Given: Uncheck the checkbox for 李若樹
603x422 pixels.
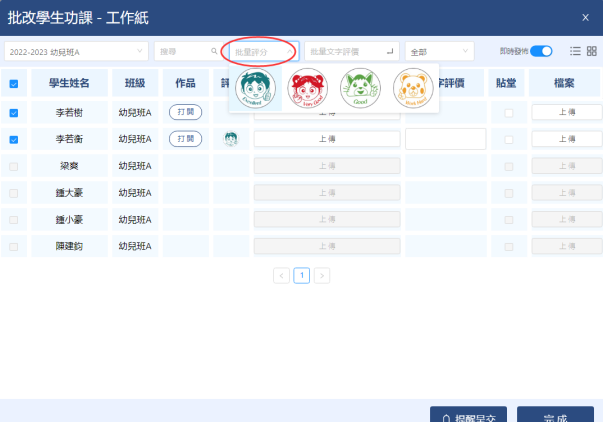Looking at the screenshot, I should 14,113.
